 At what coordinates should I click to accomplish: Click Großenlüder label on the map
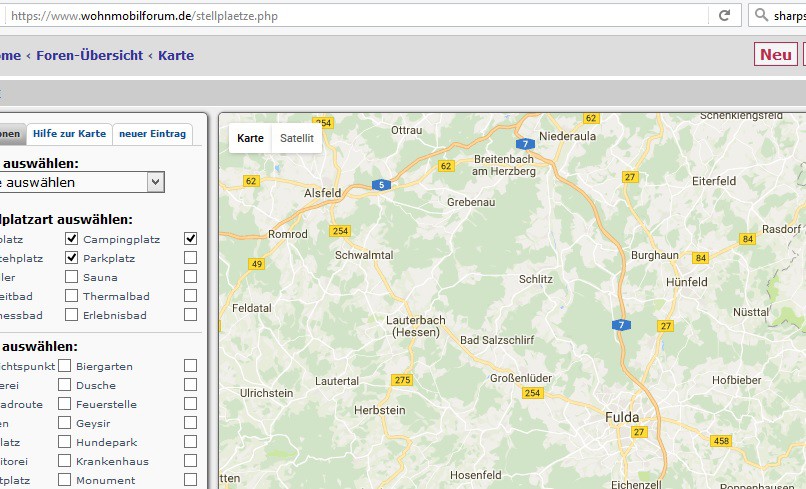[521, 378]
